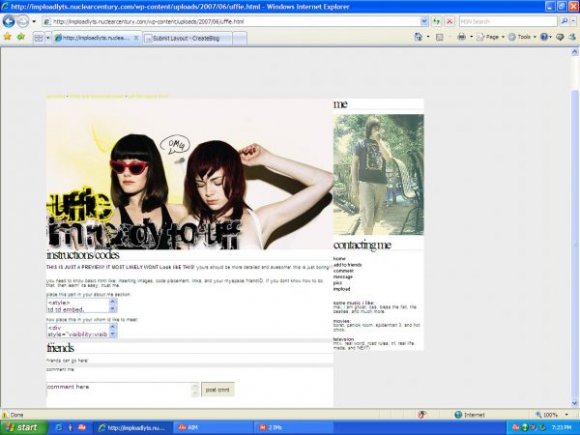The width and height of the screenshot is (580, 435).
Task: Click the Print icon
Action: coord(462,37)
